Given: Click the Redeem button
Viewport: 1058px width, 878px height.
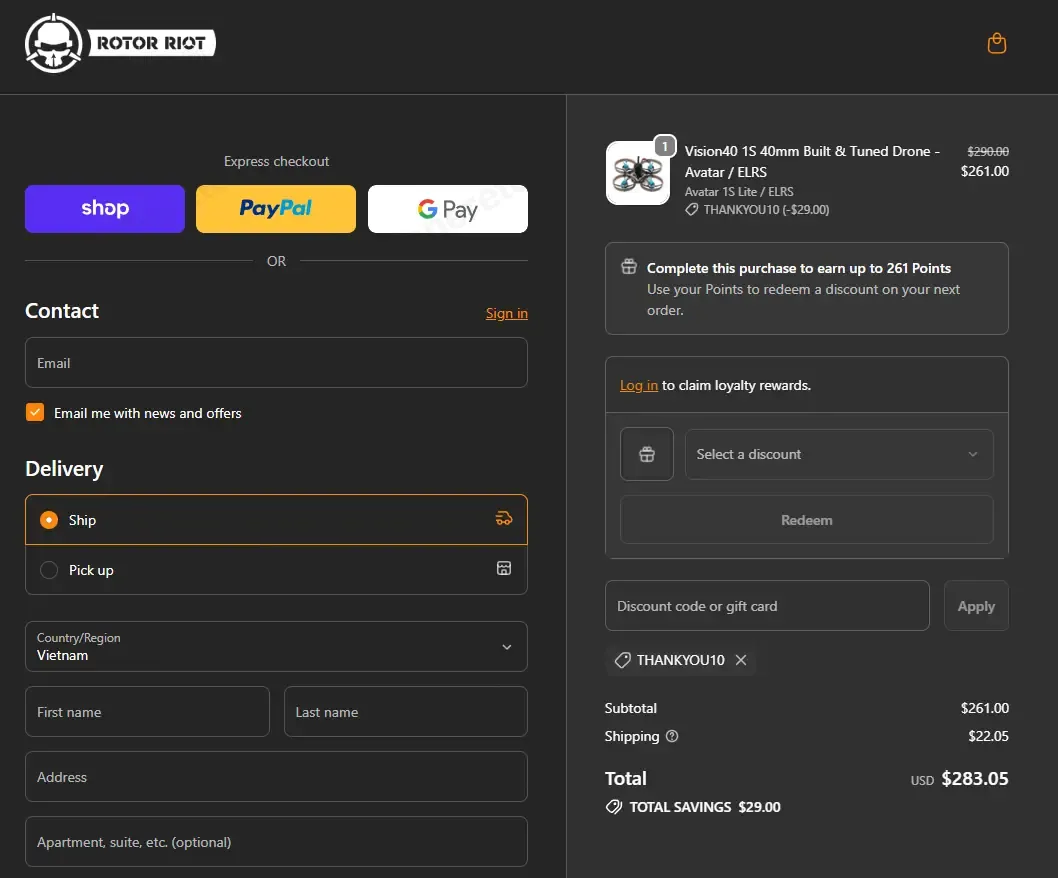Looking at the screenshot, I should pyautogui.click(x=806, y=520).
